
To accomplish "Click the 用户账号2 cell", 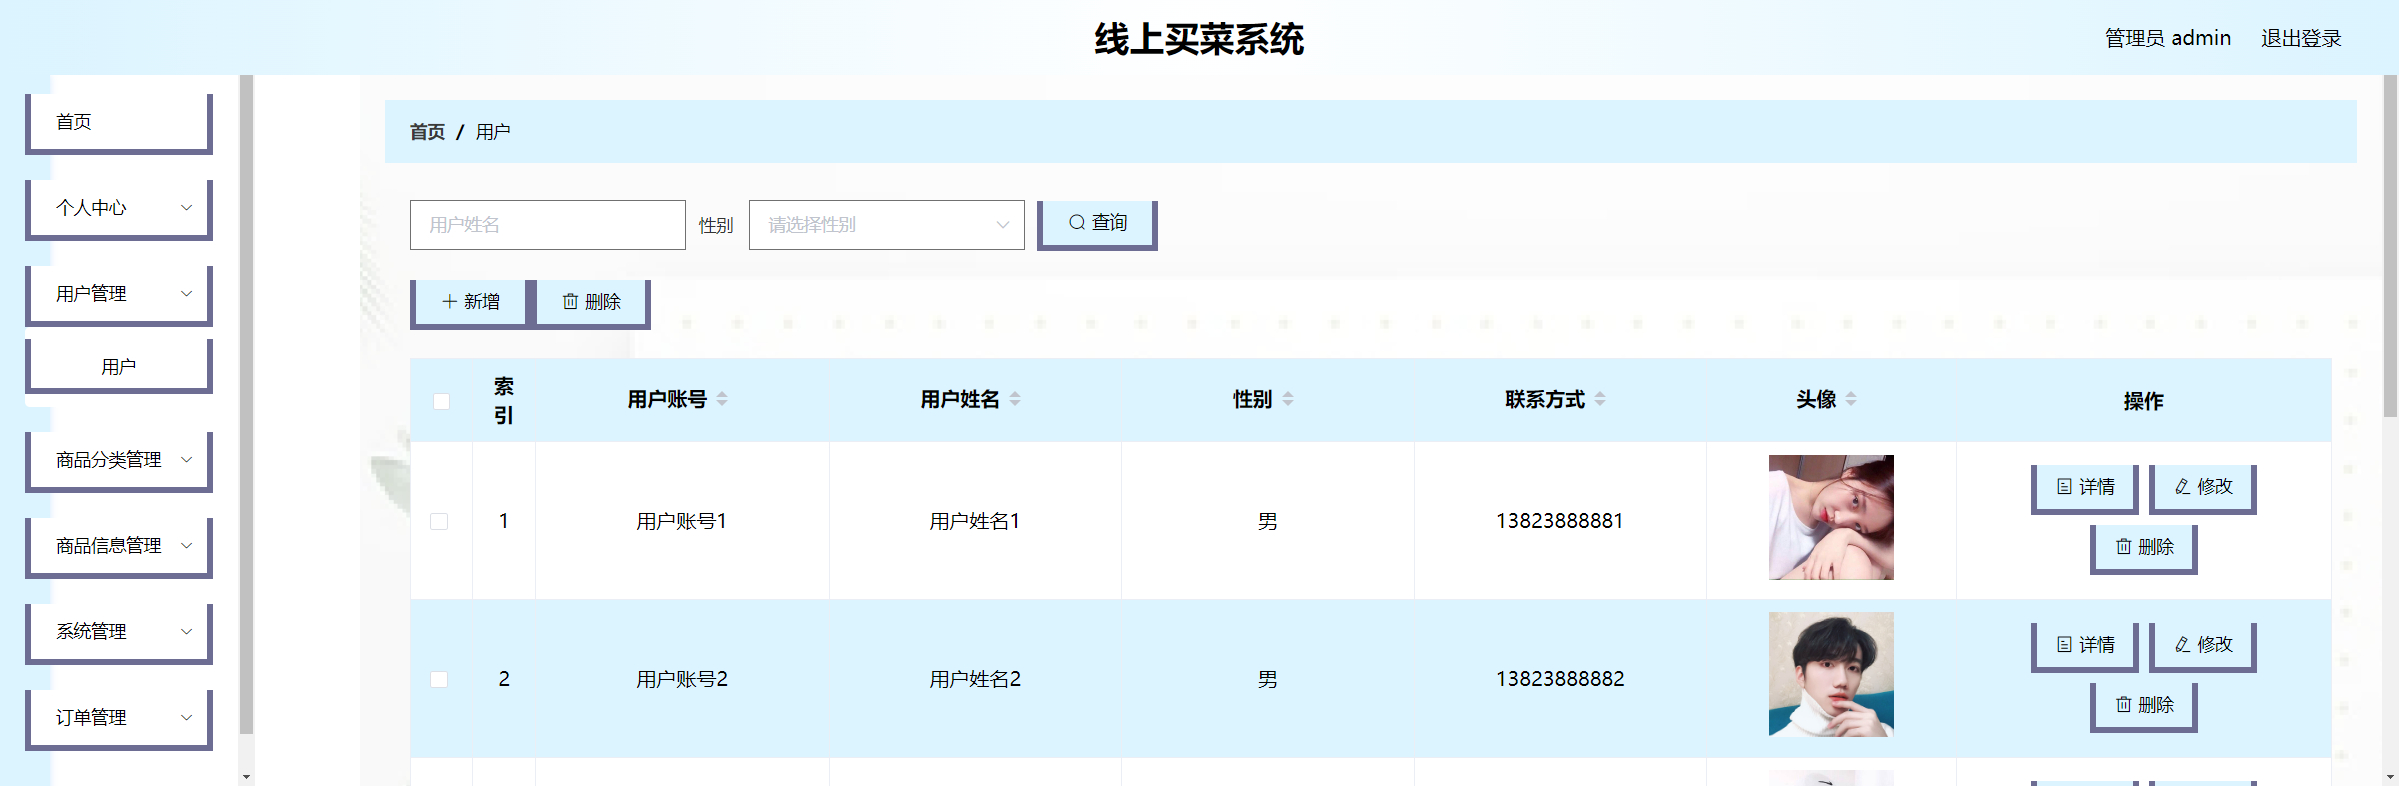I will [x=682, y=679].
